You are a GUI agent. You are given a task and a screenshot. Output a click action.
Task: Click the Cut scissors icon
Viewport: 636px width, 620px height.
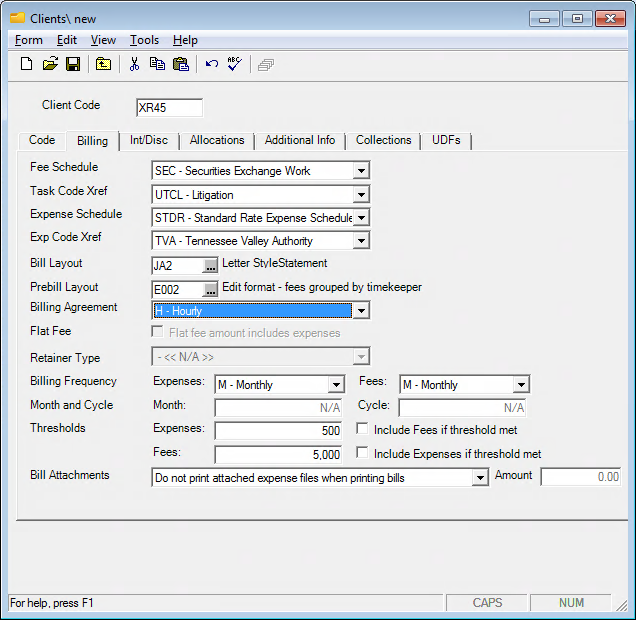pyautogui.click(x=134, y=64)
